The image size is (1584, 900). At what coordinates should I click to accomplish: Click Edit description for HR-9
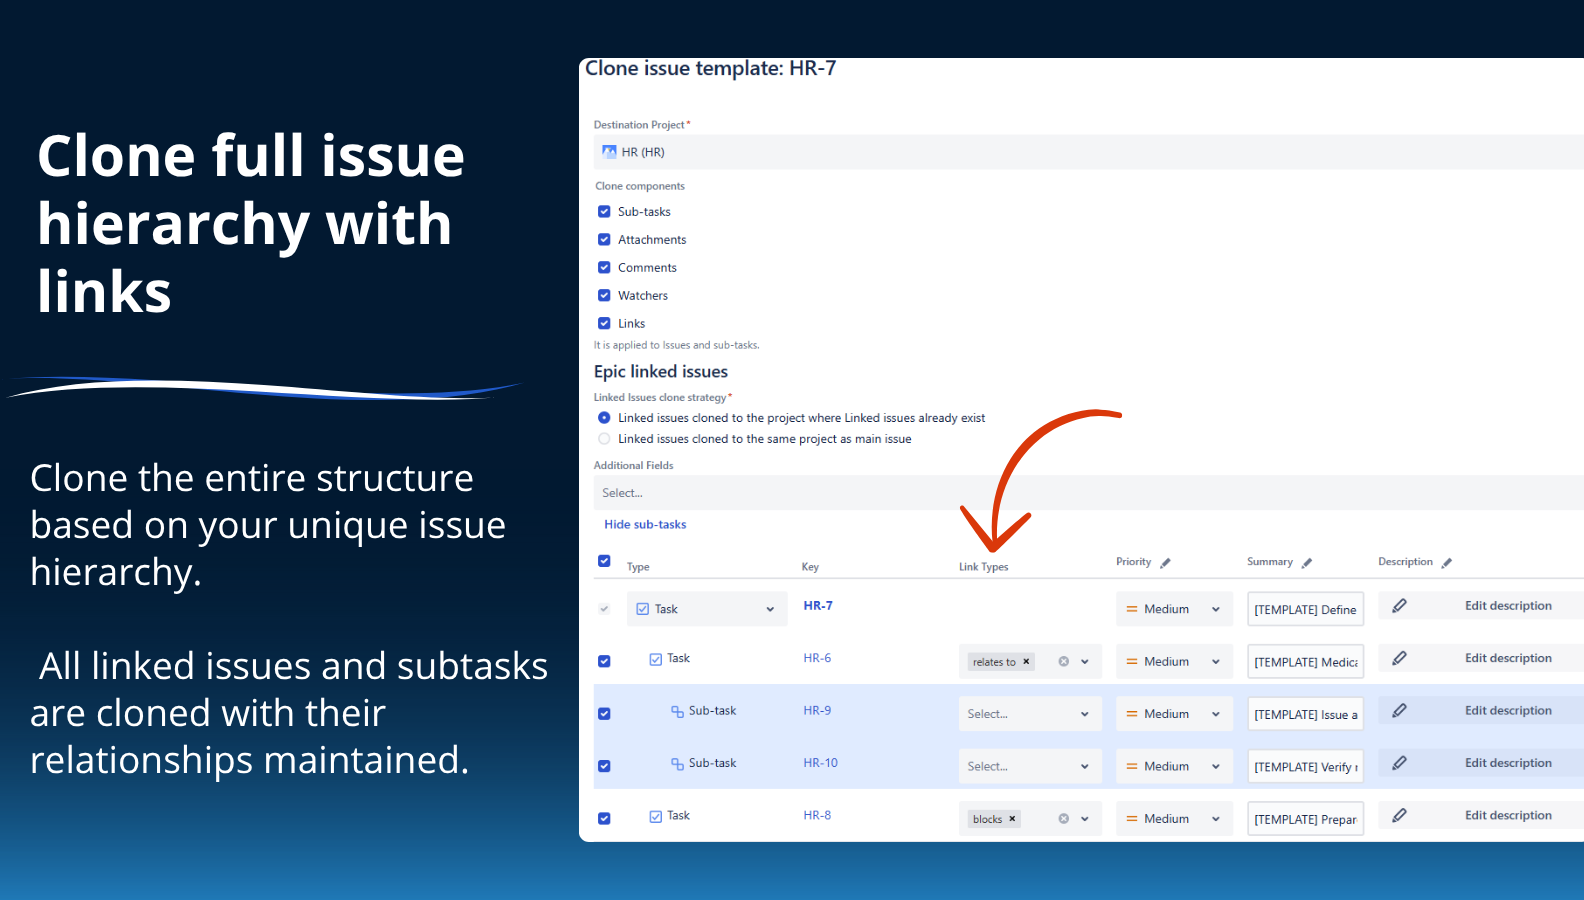tap(1508, 711)
